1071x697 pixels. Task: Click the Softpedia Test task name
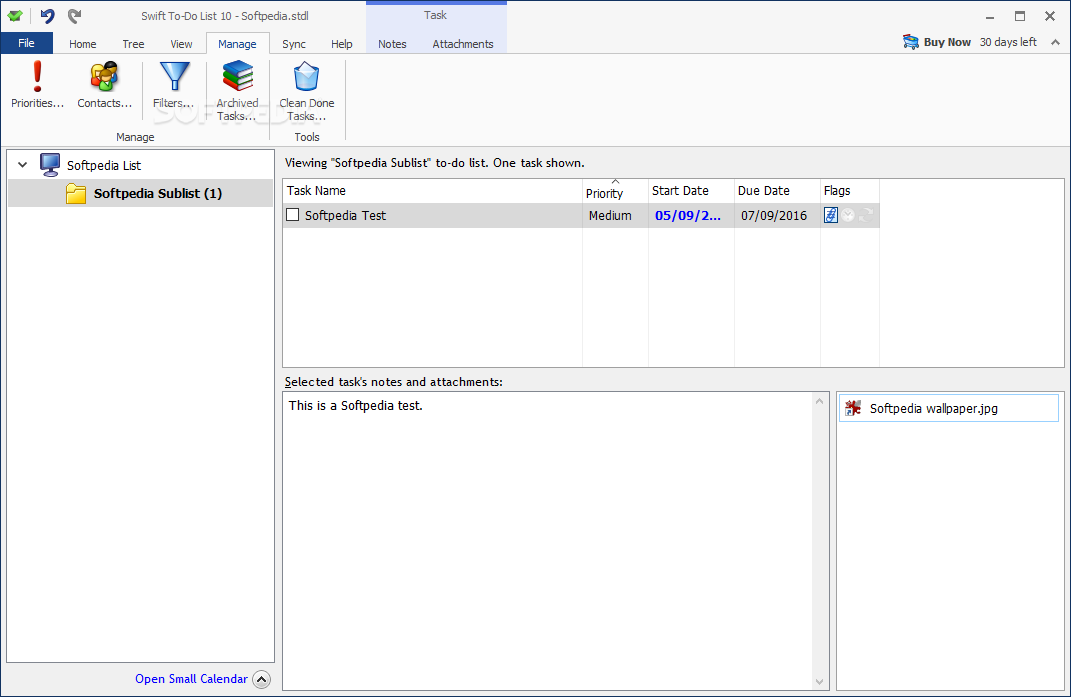(345, 215)
